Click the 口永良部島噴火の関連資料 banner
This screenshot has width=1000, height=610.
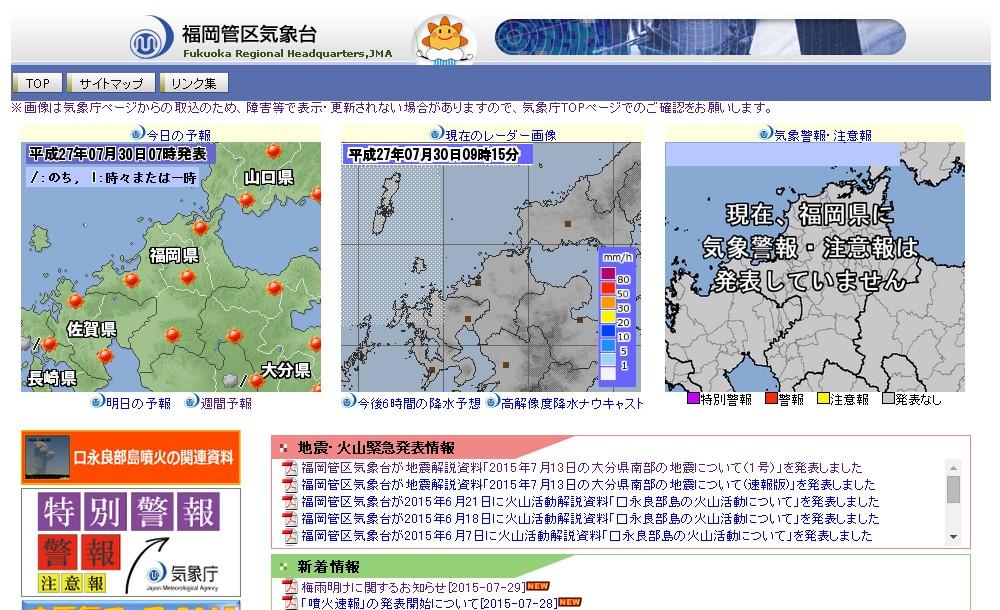point(131,457)
